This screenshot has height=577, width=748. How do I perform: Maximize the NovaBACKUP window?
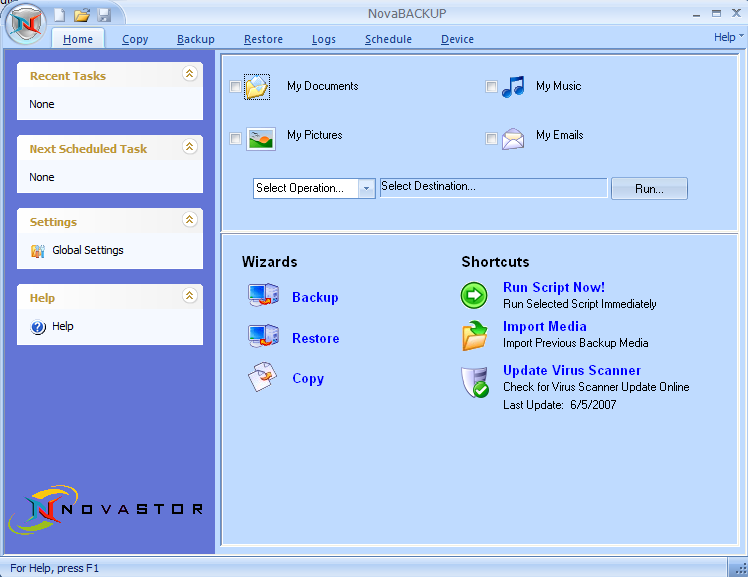(x=717, y=14)
